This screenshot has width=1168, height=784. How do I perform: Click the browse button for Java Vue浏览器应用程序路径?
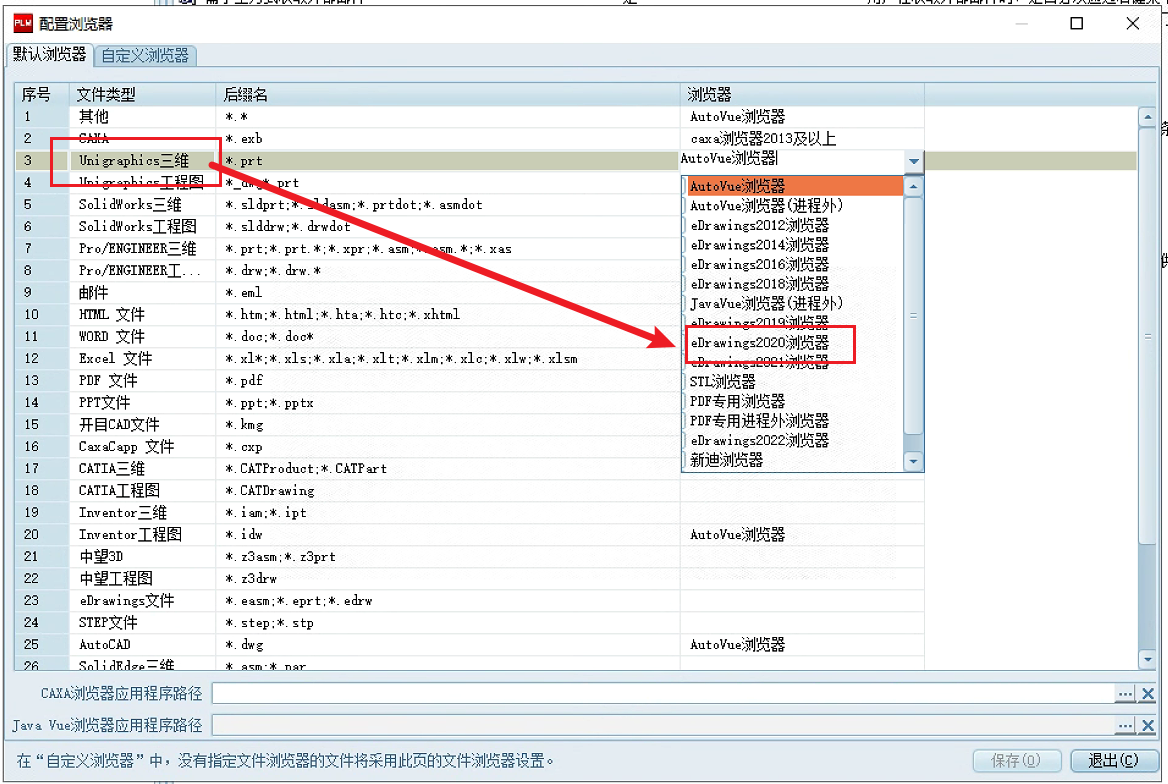point(1125,725)
